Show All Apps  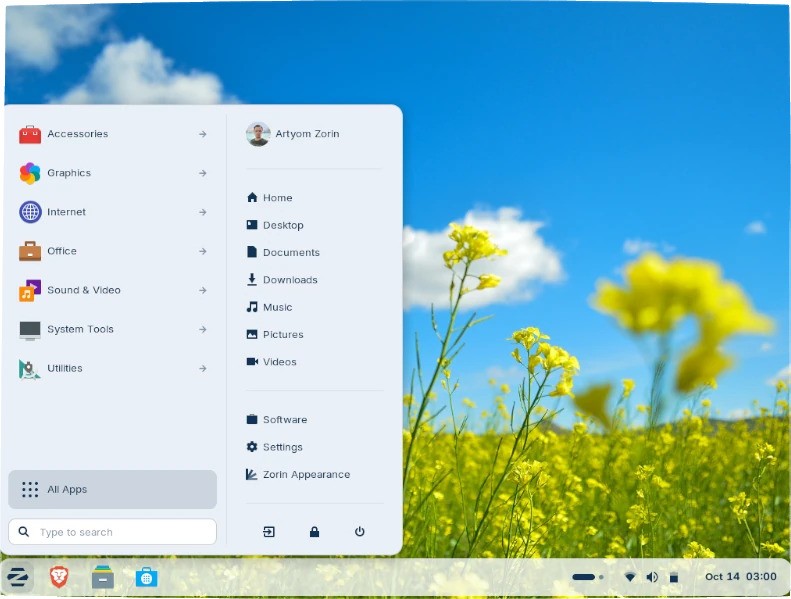[112, 489]
